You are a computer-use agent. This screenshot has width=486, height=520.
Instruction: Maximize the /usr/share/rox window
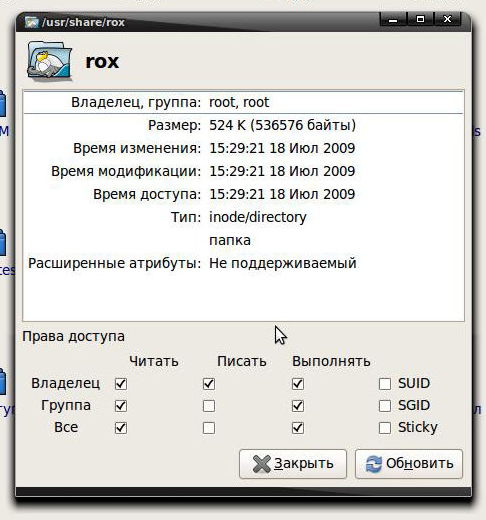(420, 19)
